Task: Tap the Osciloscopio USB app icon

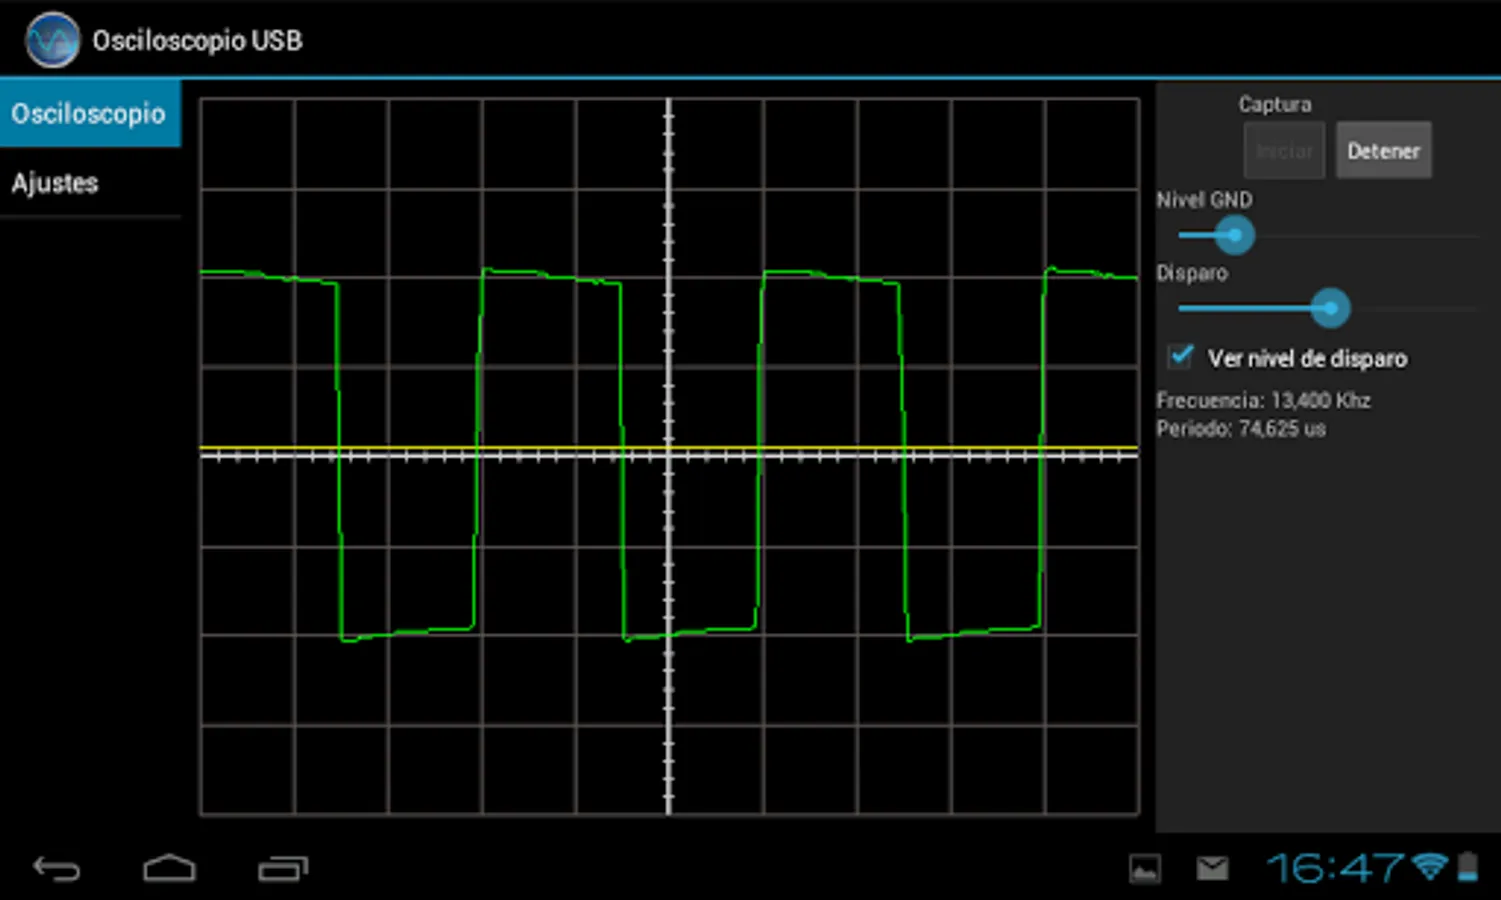Action: pos(52,40)
